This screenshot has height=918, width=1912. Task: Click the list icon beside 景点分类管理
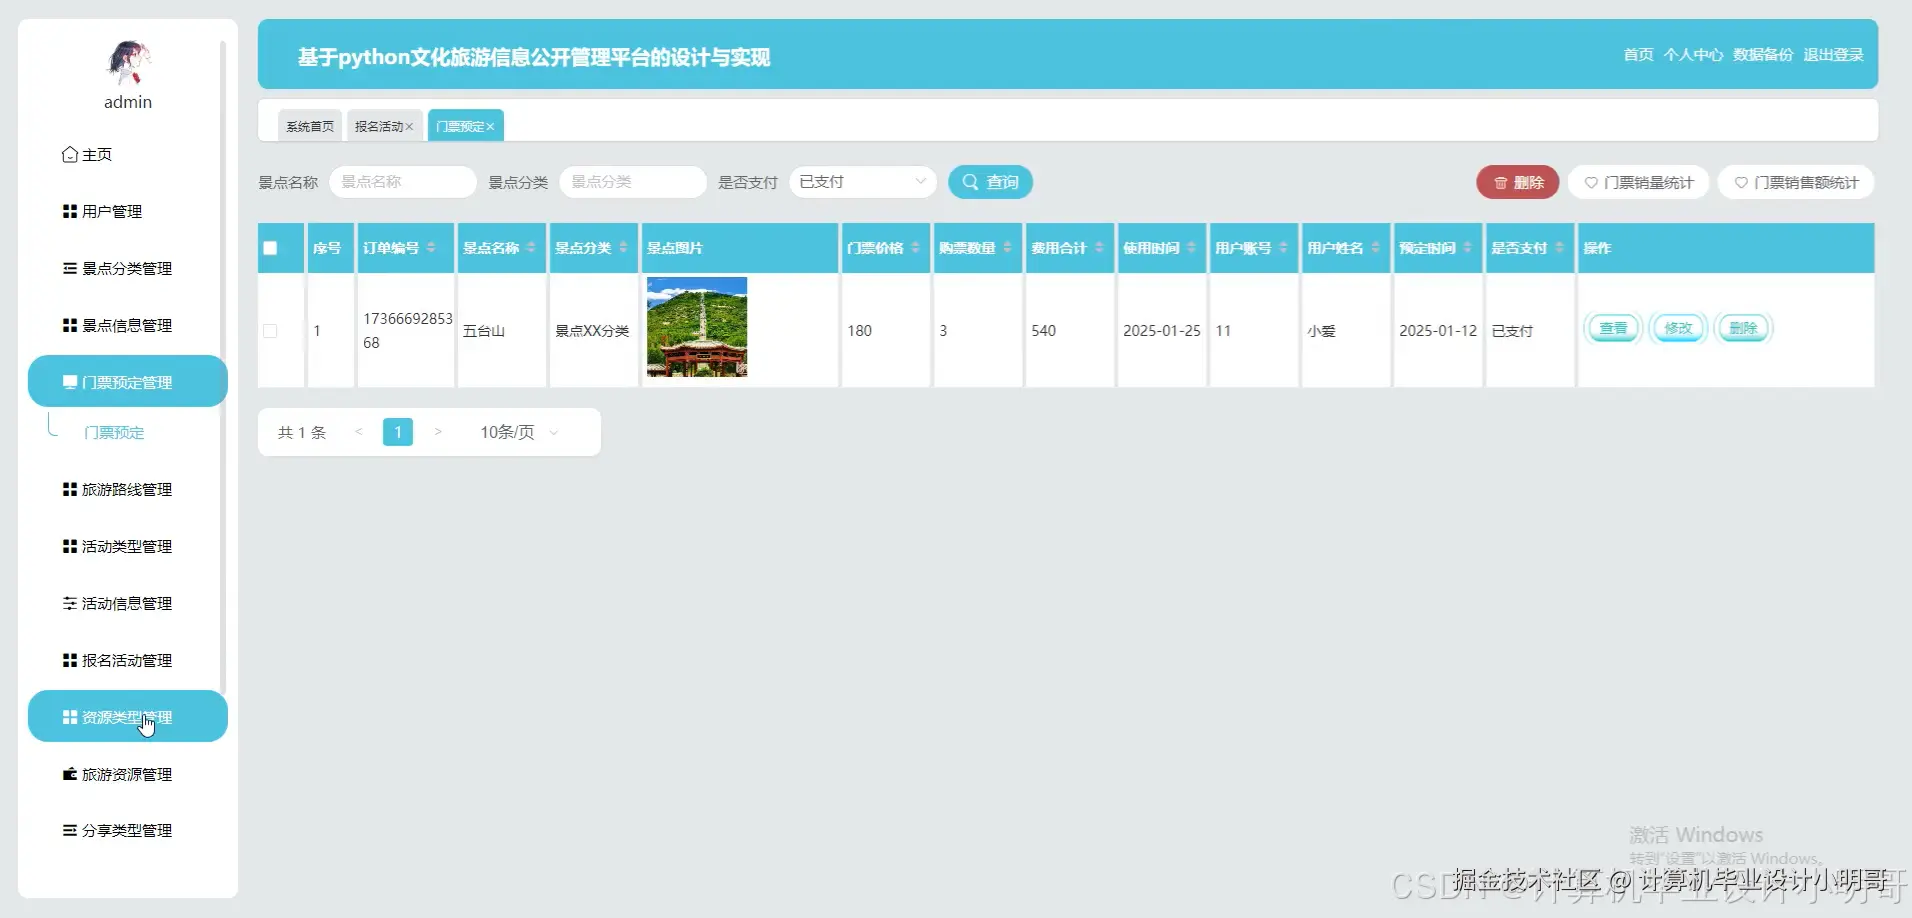click(x=70, y=269)
